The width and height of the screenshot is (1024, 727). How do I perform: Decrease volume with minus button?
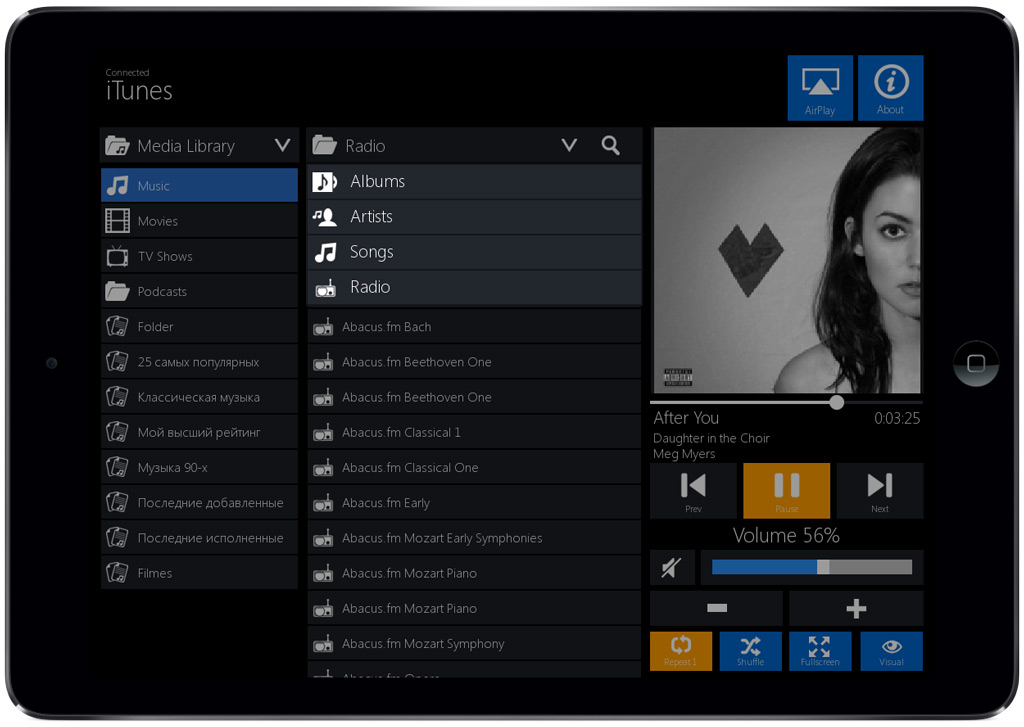716,608
